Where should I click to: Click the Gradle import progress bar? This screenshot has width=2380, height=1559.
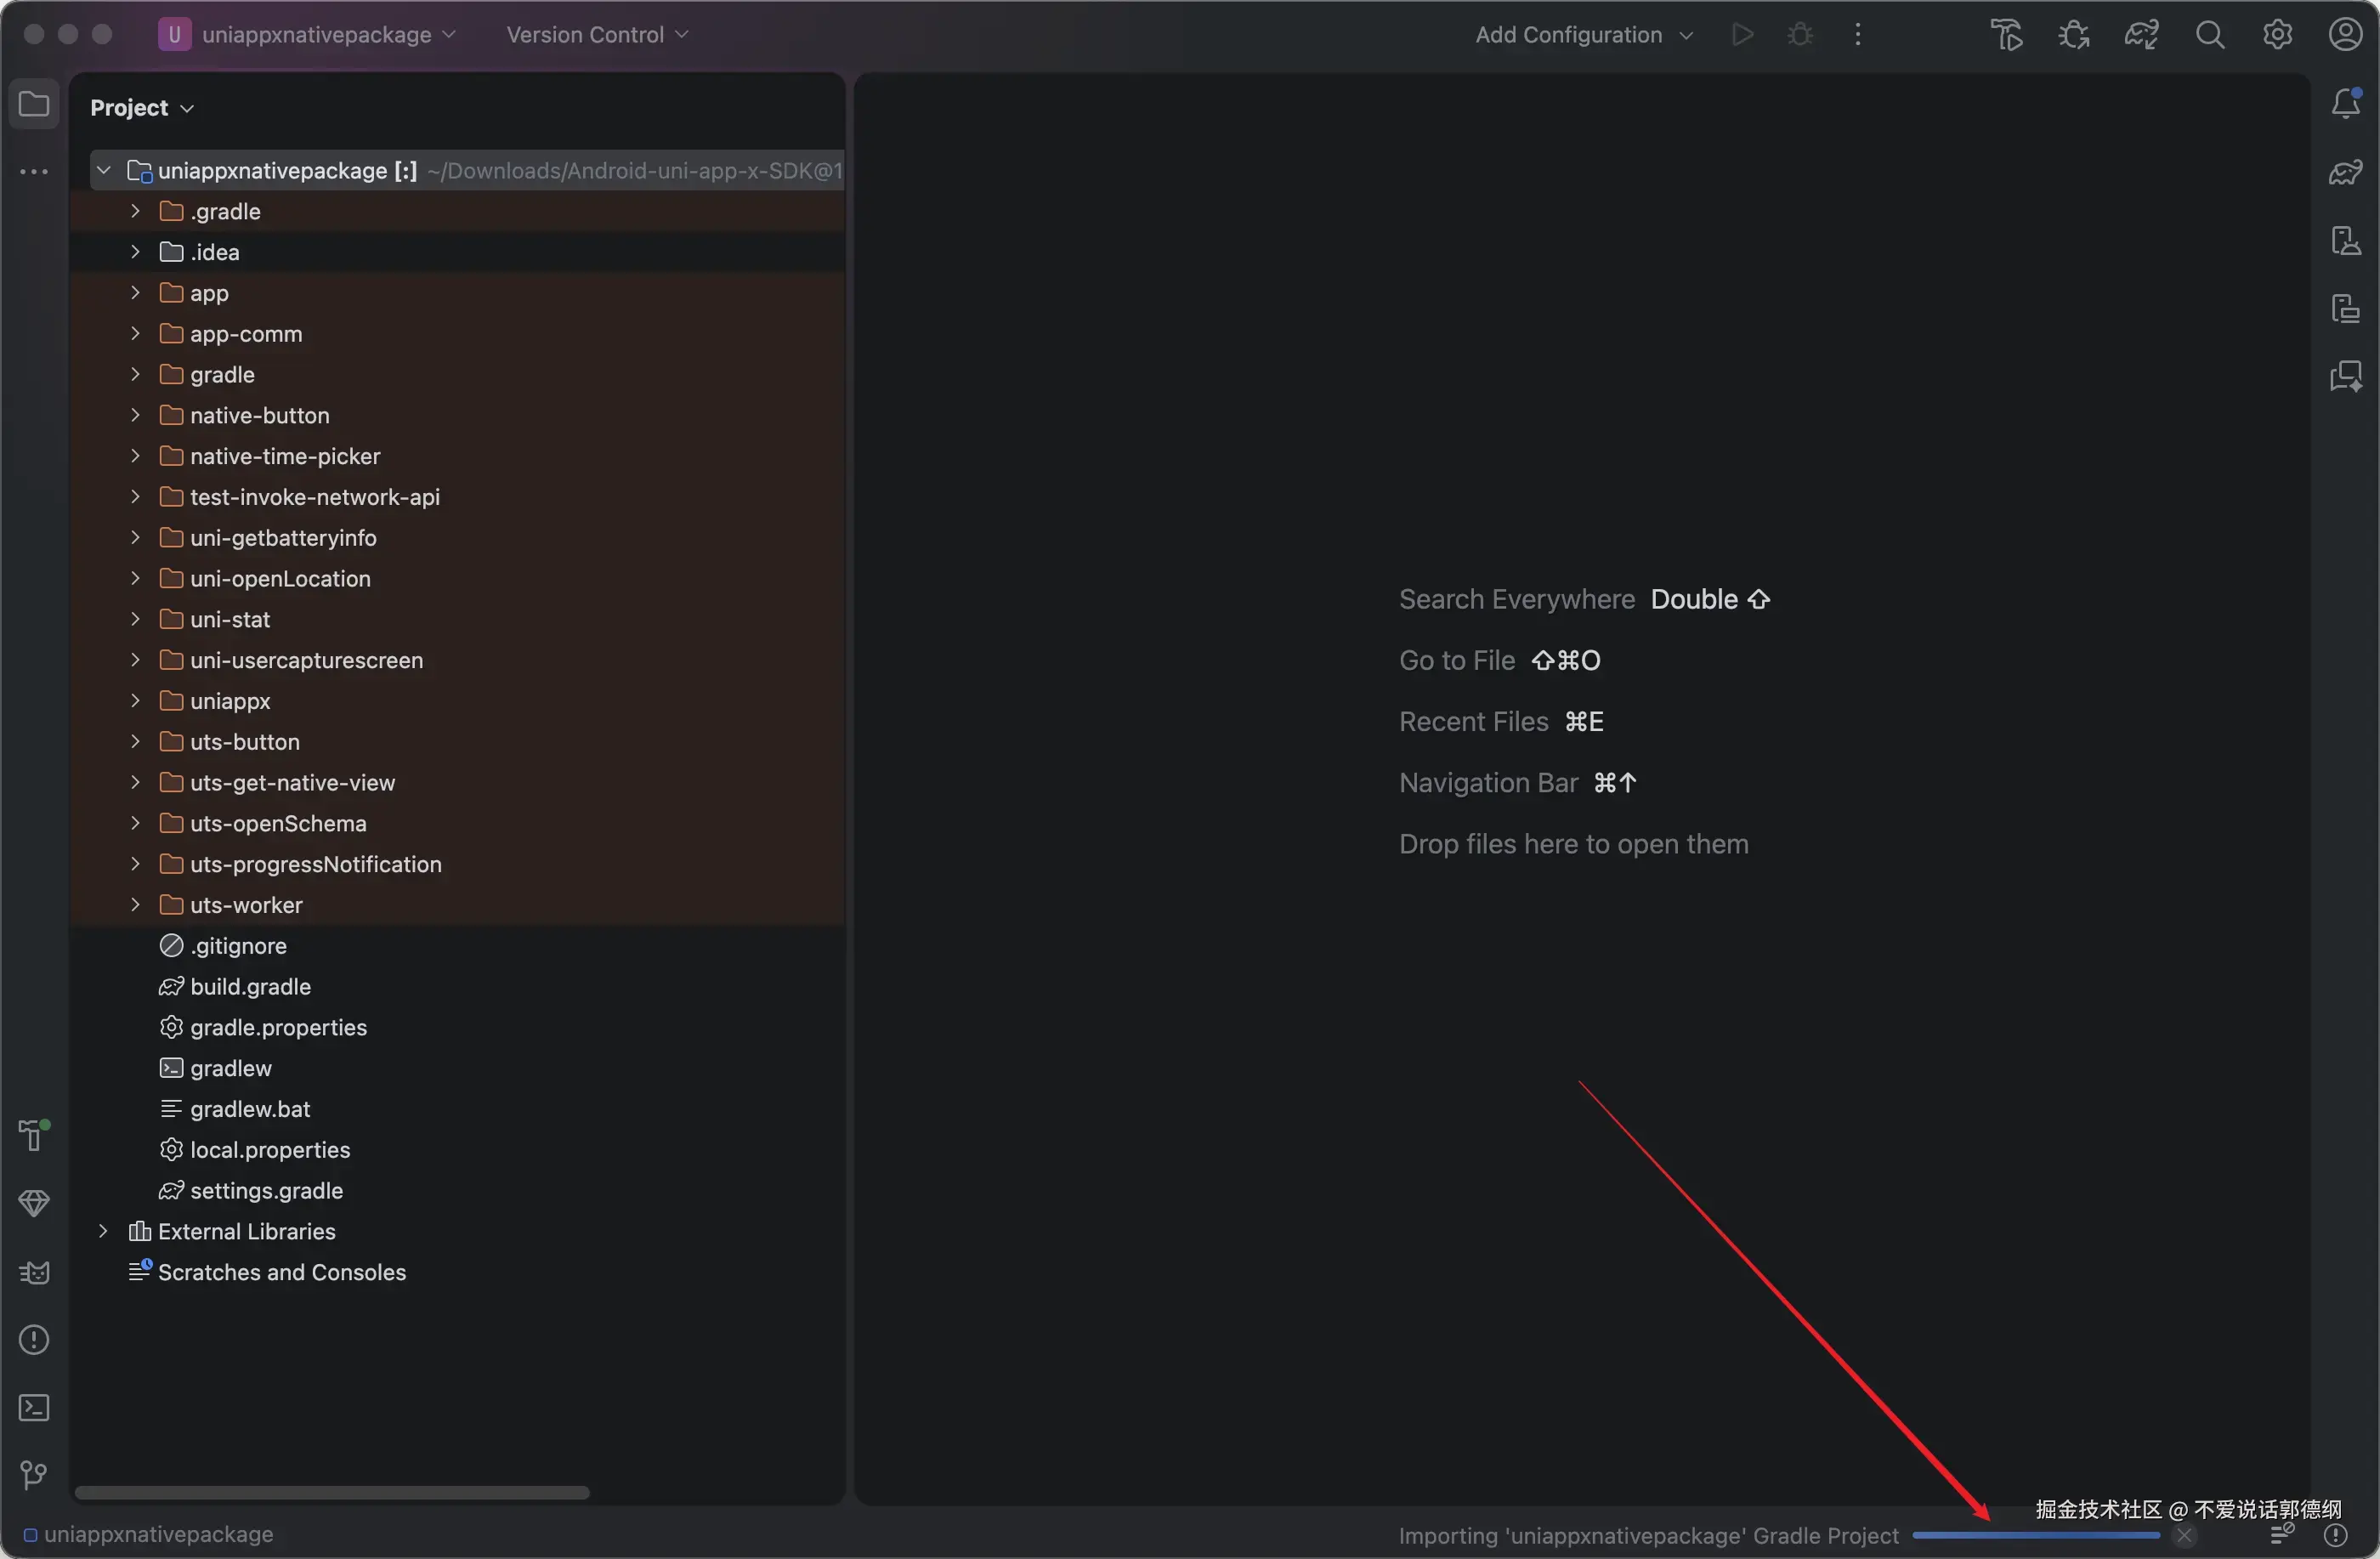coord(2035,1535)
